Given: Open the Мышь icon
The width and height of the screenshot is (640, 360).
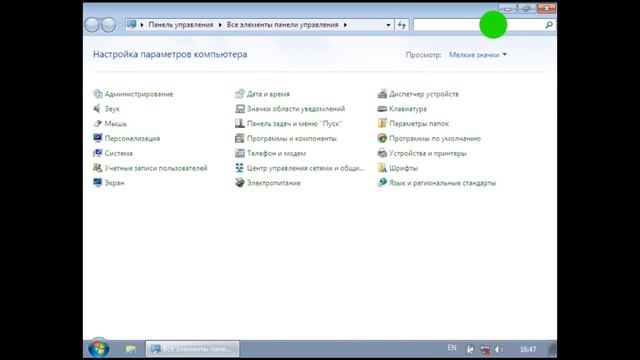Looking at the screenshot, I should point(98,123).
